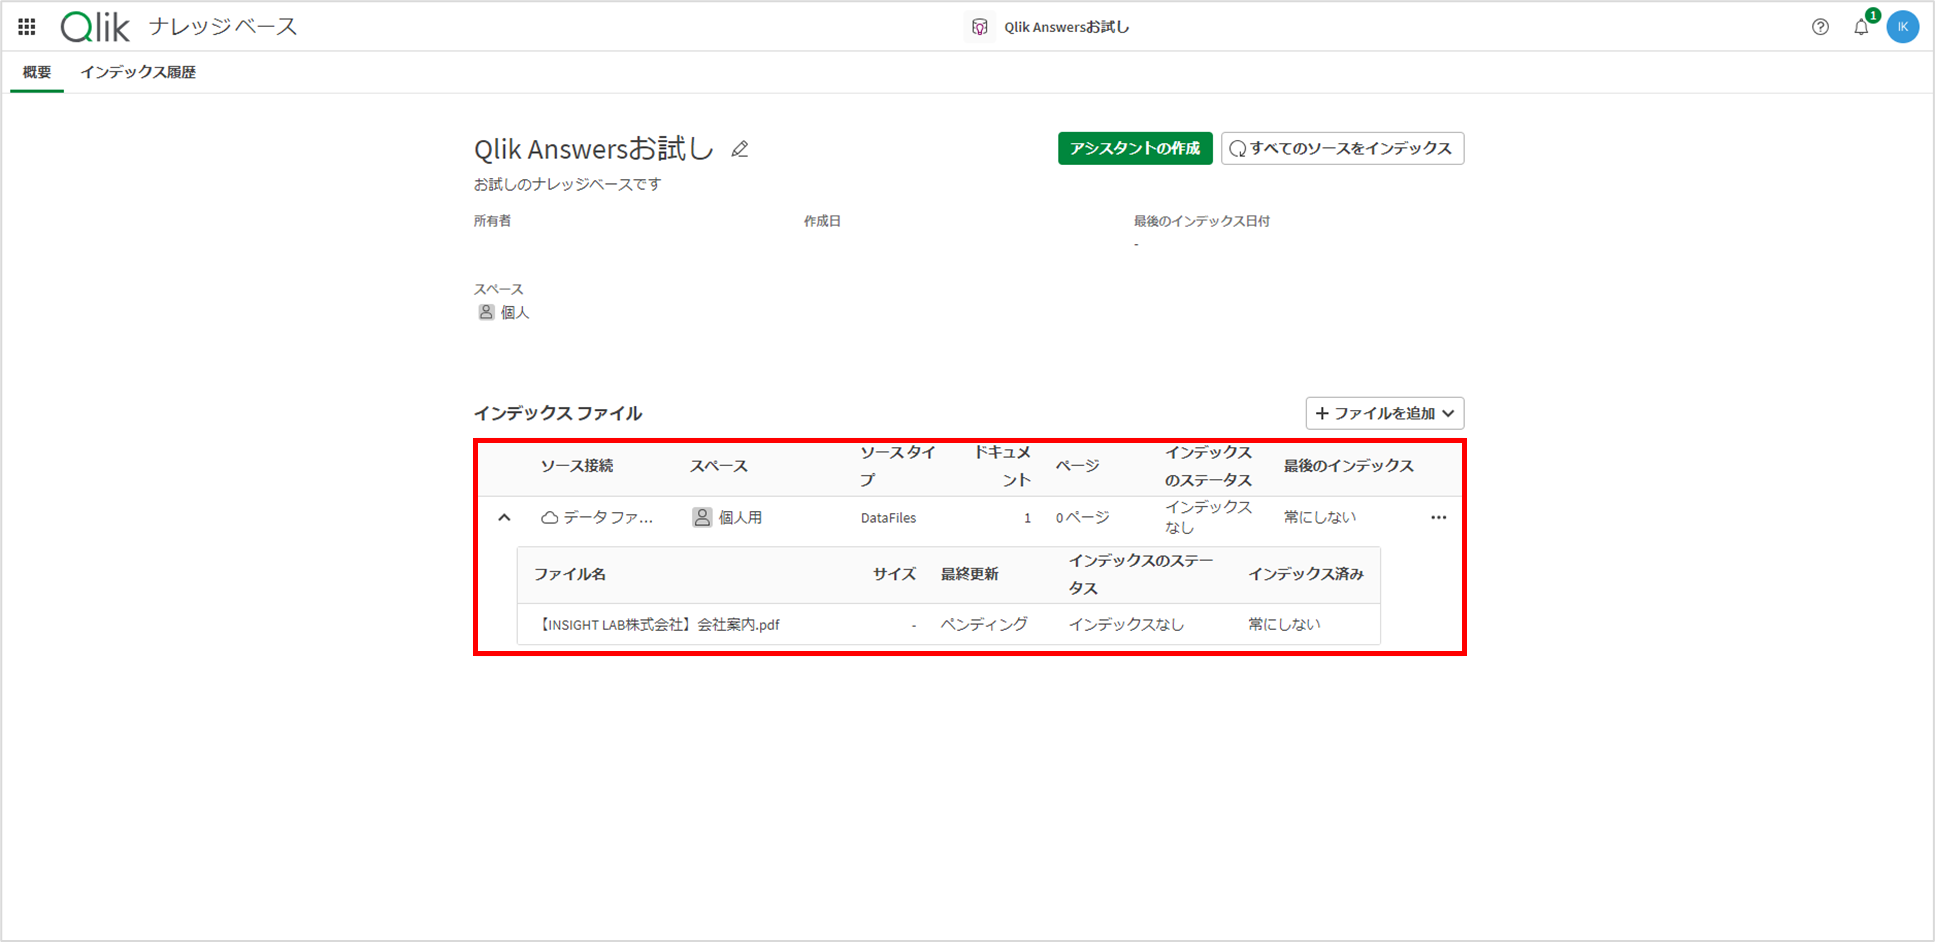Viewport: 1935px width, 942px height.
Task: Click the ペンディング status cell
Action: pos(984,624)
